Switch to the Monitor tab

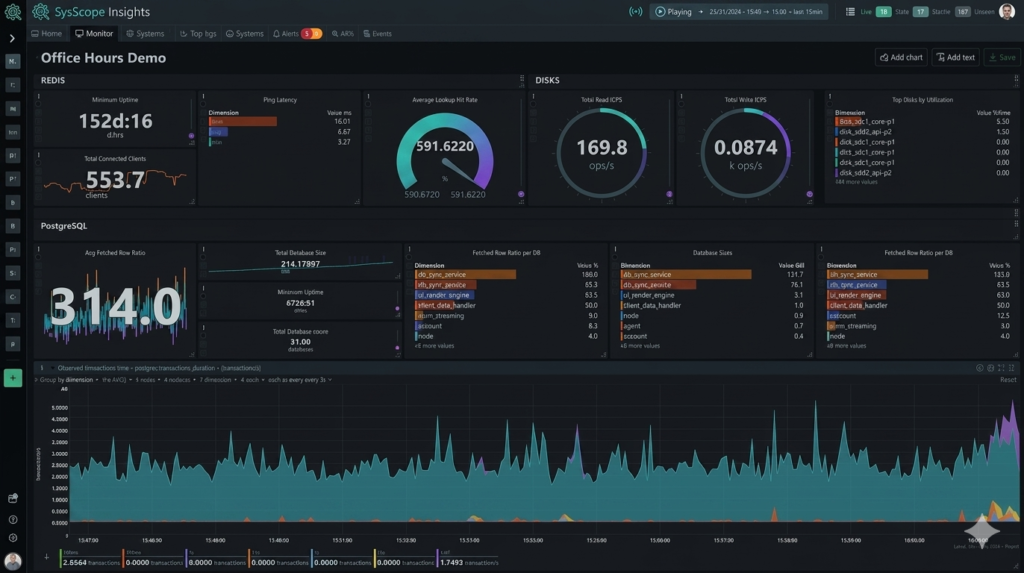[x=94, y=33]
